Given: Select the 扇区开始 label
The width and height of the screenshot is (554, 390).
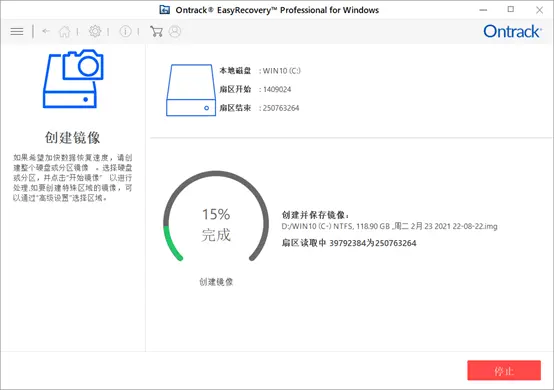Looking at the screenshot, I should coord(235,89).
